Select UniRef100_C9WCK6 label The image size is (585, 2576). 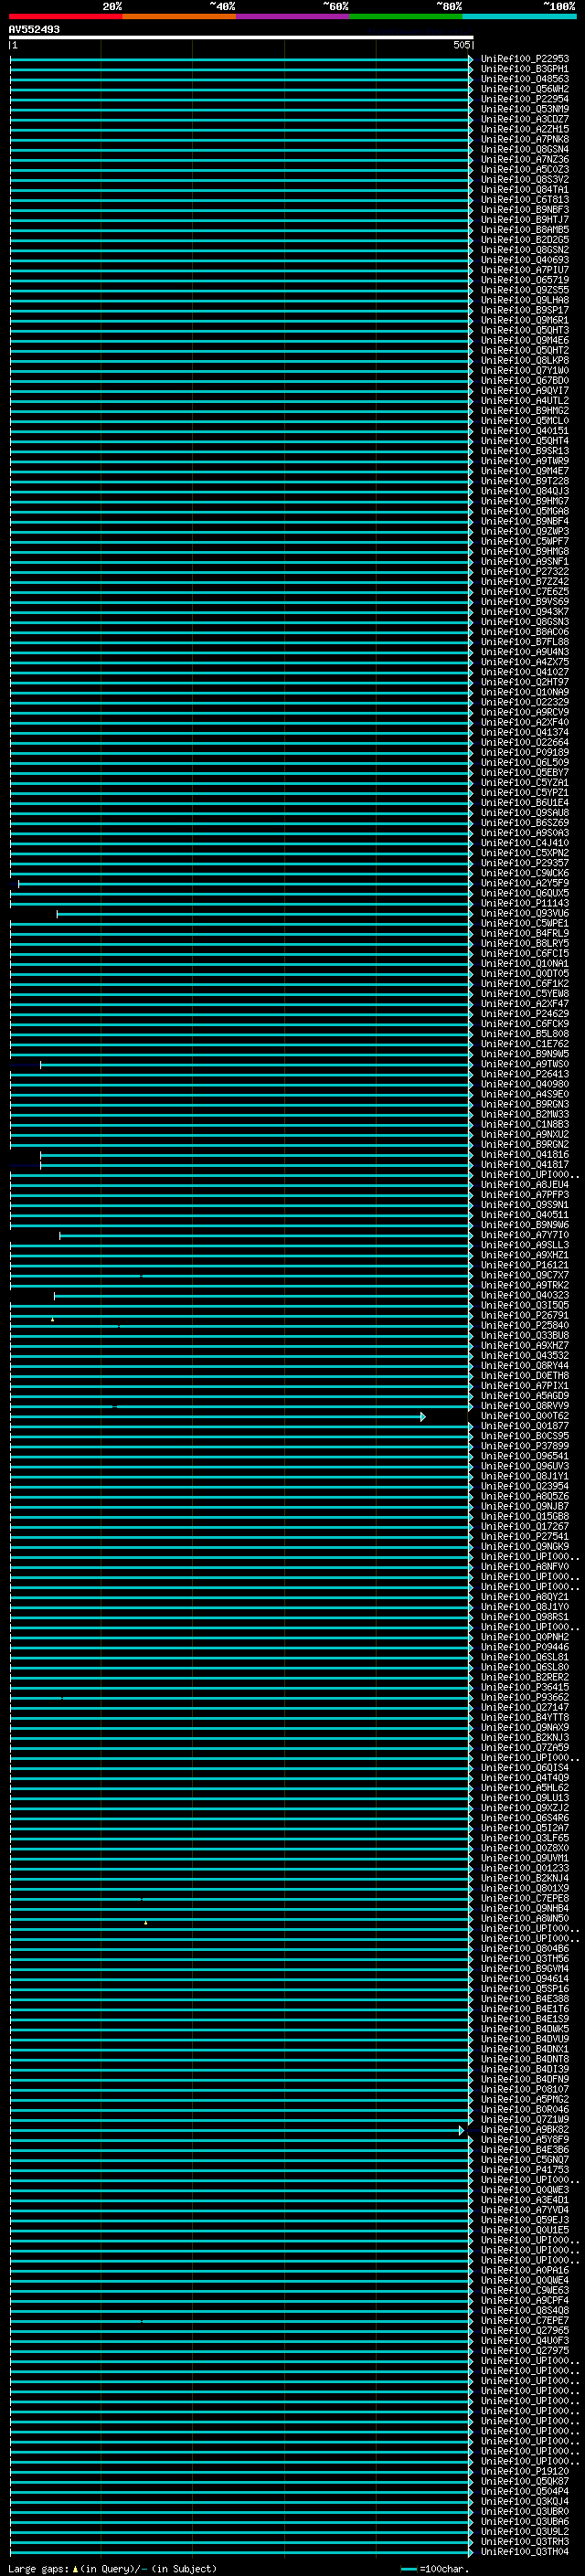coord(524,873)
